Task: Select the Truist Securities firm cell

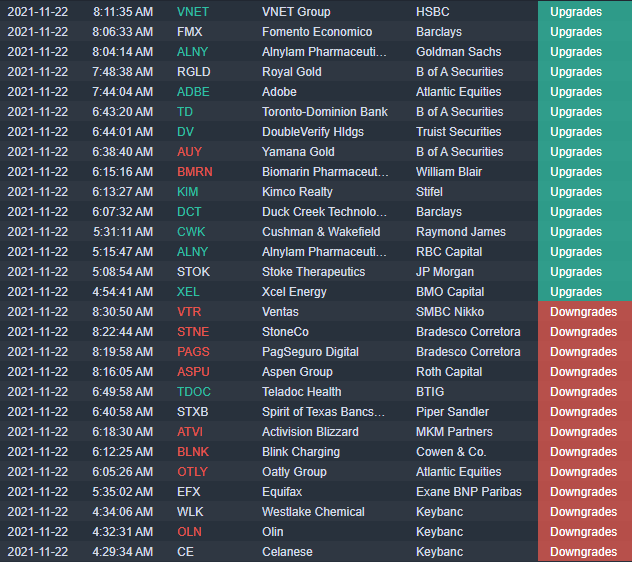Action: pyautogui.click(x=458, y=132)
